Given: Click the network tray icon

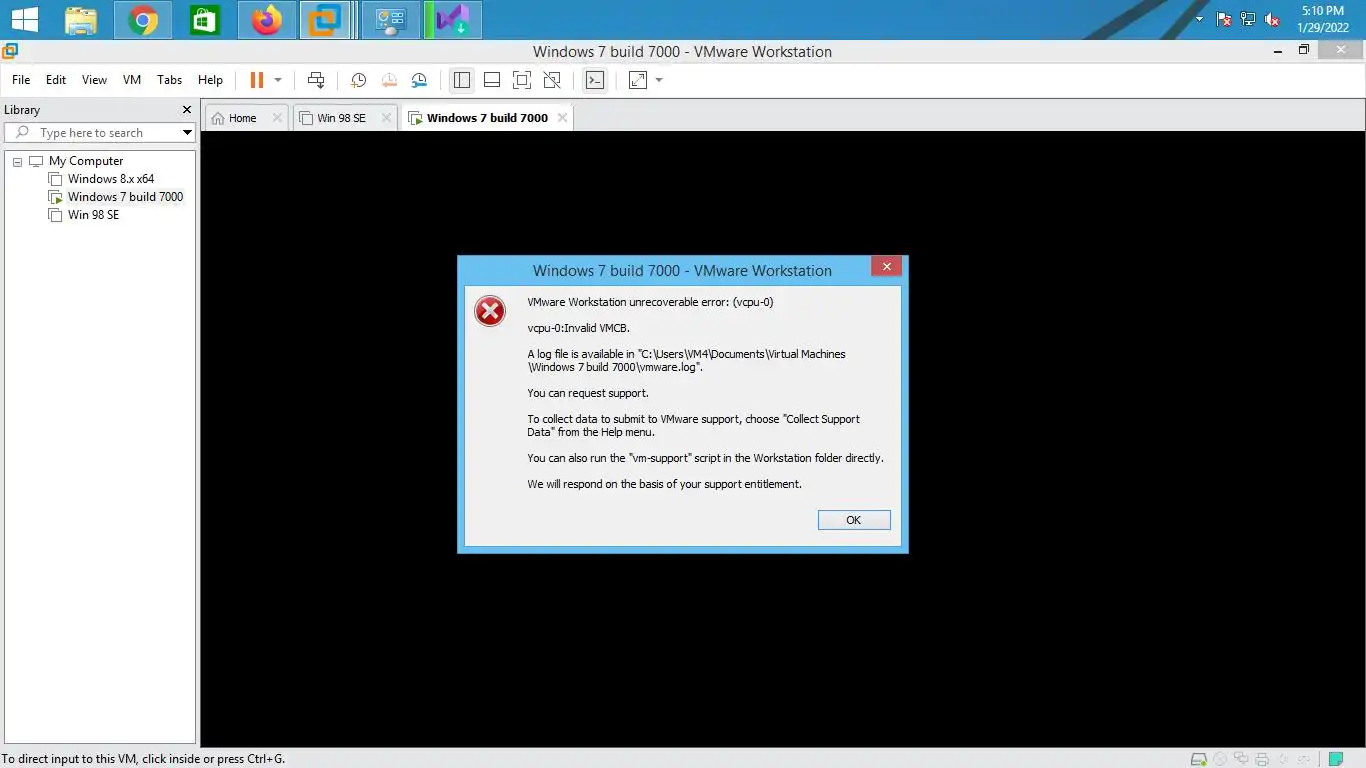Looking at the screenshot, I should pyautogui.click(x=1248, y=19).
